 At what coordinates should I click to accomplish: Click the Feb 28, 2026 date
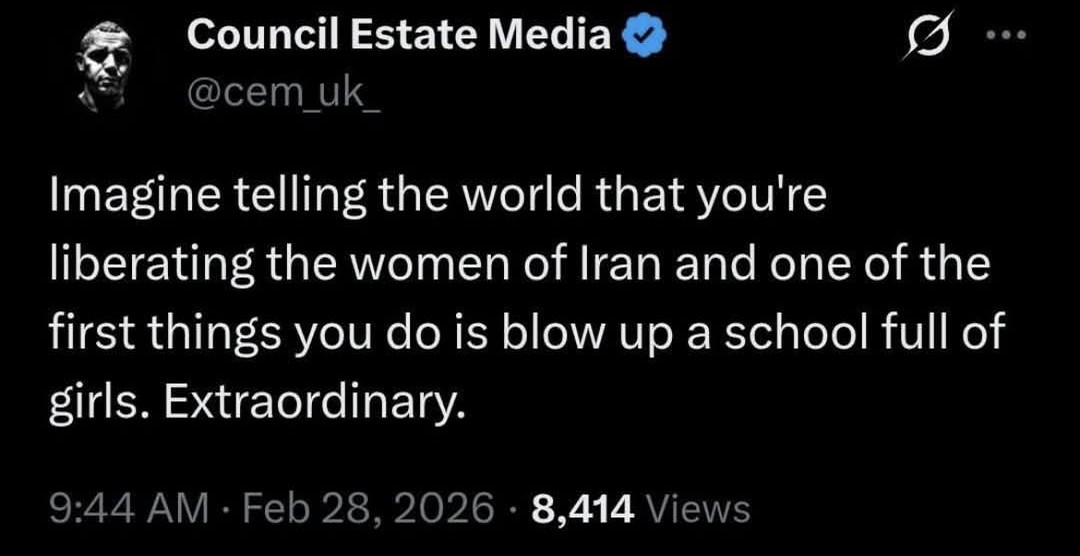click(x=366, y=509)
